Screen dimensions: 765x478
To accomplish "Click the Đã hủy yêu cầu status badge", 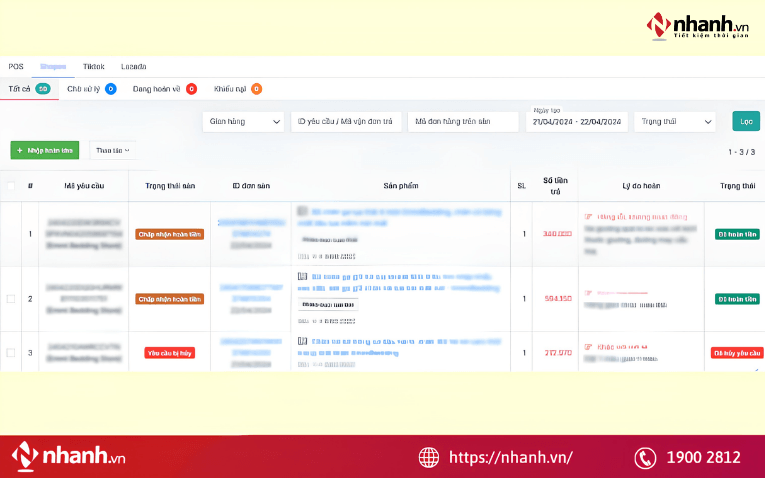I will pyautogui.click(x=737, y=353).
